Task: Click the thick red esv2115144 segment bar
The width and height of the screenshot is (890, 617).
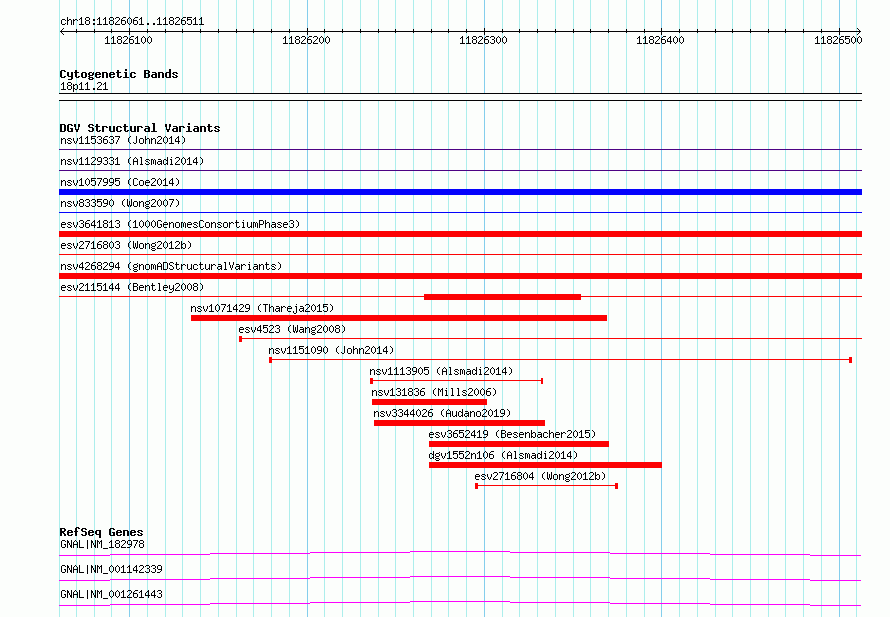Action: [502, 297]
